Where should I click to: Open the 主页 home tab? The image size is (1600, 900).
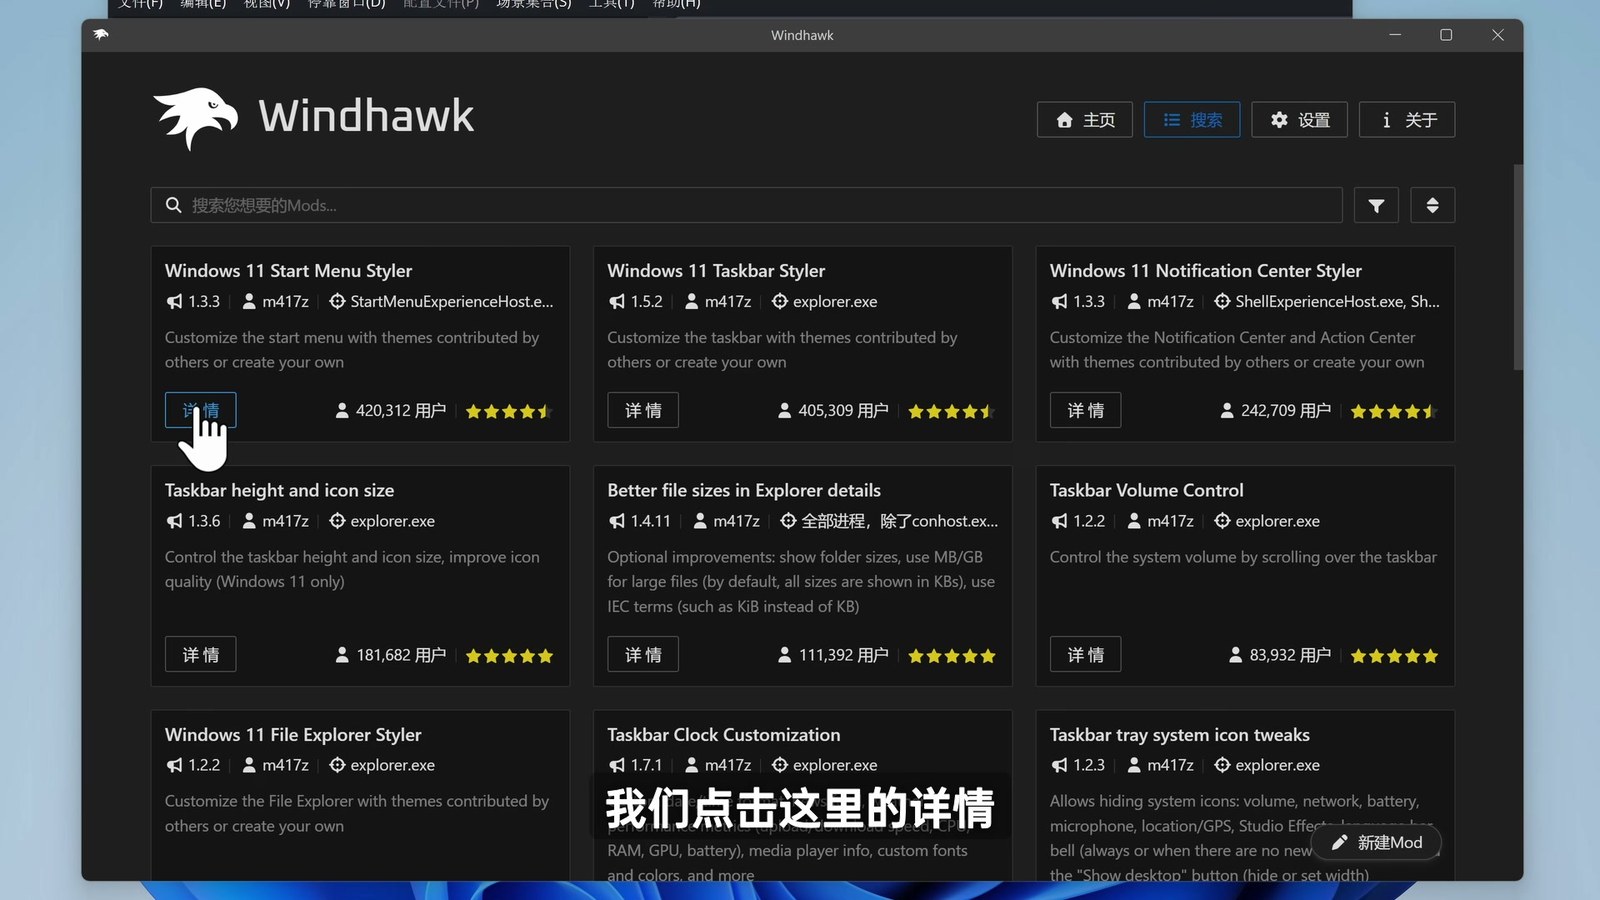coord(1085,120)
